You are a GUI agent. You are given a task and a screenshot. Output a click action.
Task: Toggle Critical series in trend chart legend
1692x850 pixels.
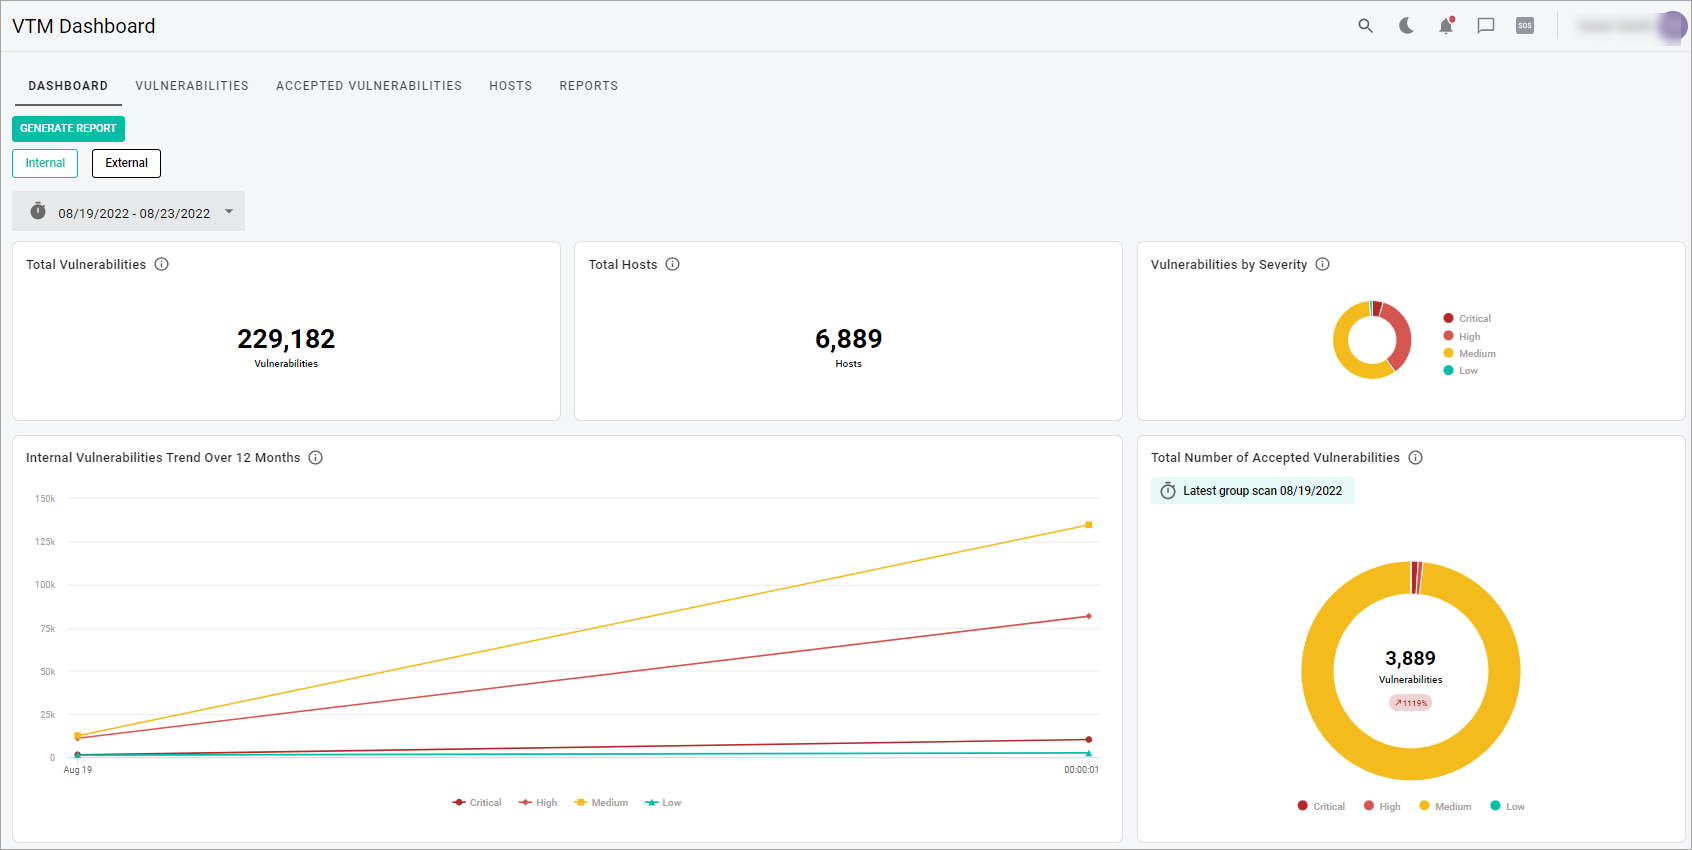tap(477, 802)
